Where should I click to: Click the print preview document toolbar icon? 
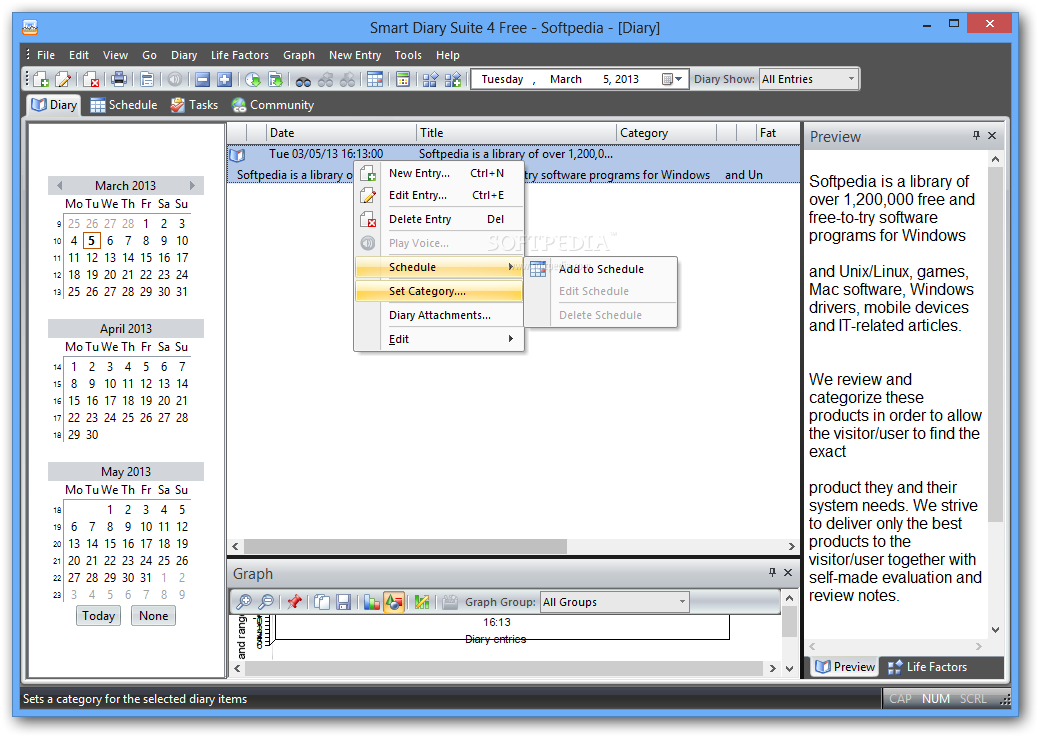(x=147, y=80)
